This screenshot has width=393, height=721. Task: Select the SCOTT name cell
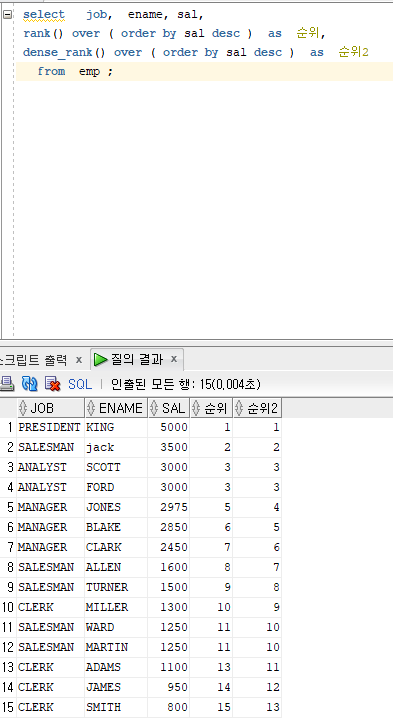(x=116, y=467)
